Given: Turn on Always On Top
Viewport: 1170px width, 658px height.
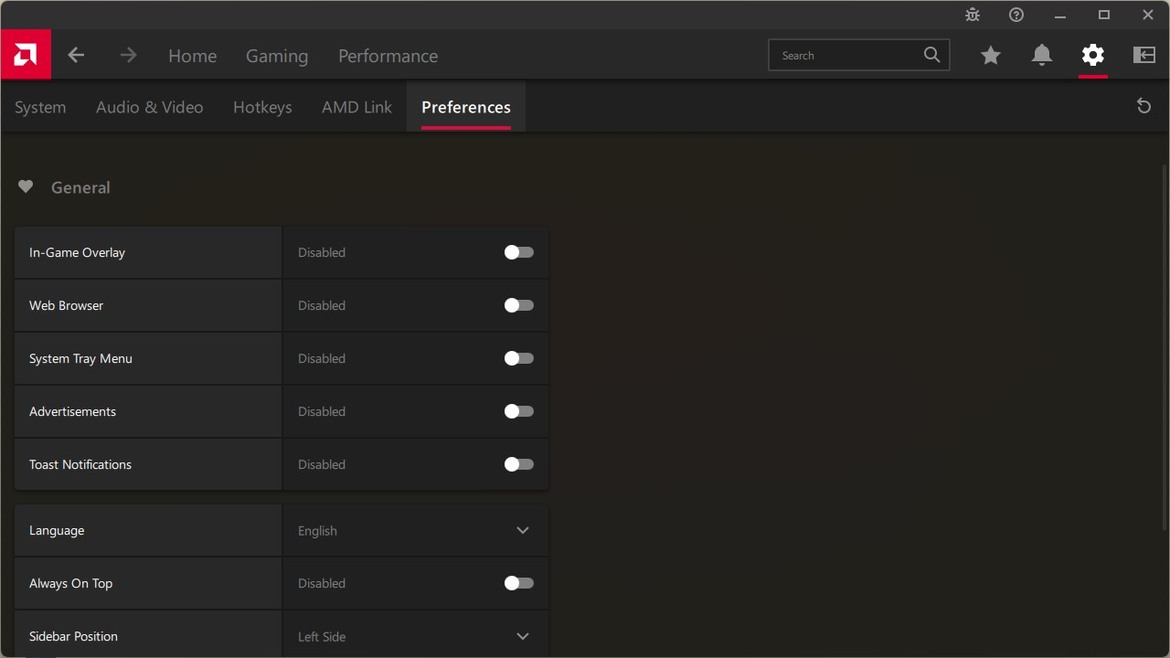Looking at the screenshot, I should [x=519, y=583].
